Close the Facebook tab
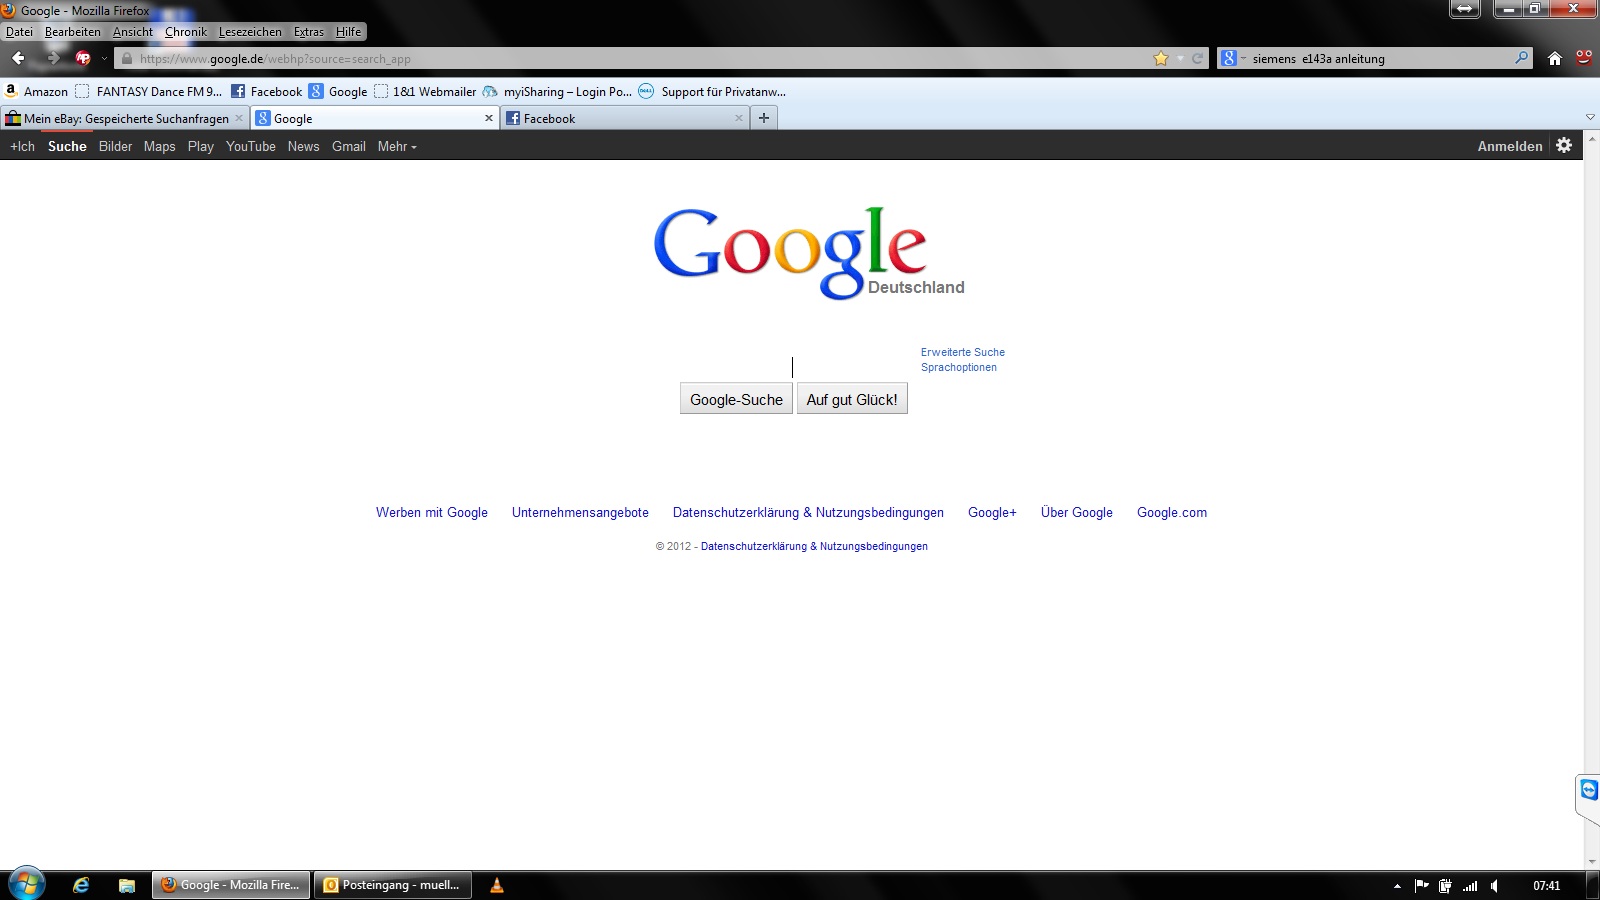The image size is (1600, 900). pyautogui.click(x=739, y=118)
